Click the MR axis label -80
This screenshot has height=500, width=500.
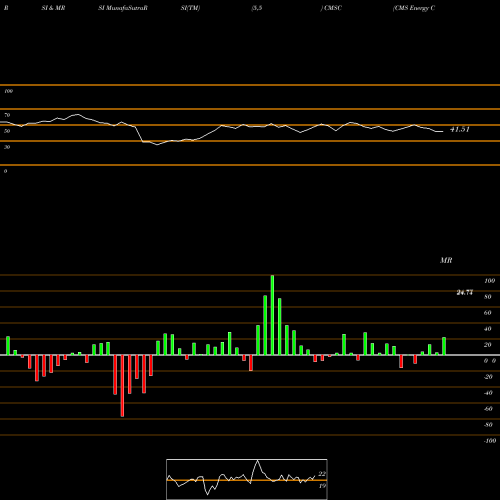(x=488, y=425)
